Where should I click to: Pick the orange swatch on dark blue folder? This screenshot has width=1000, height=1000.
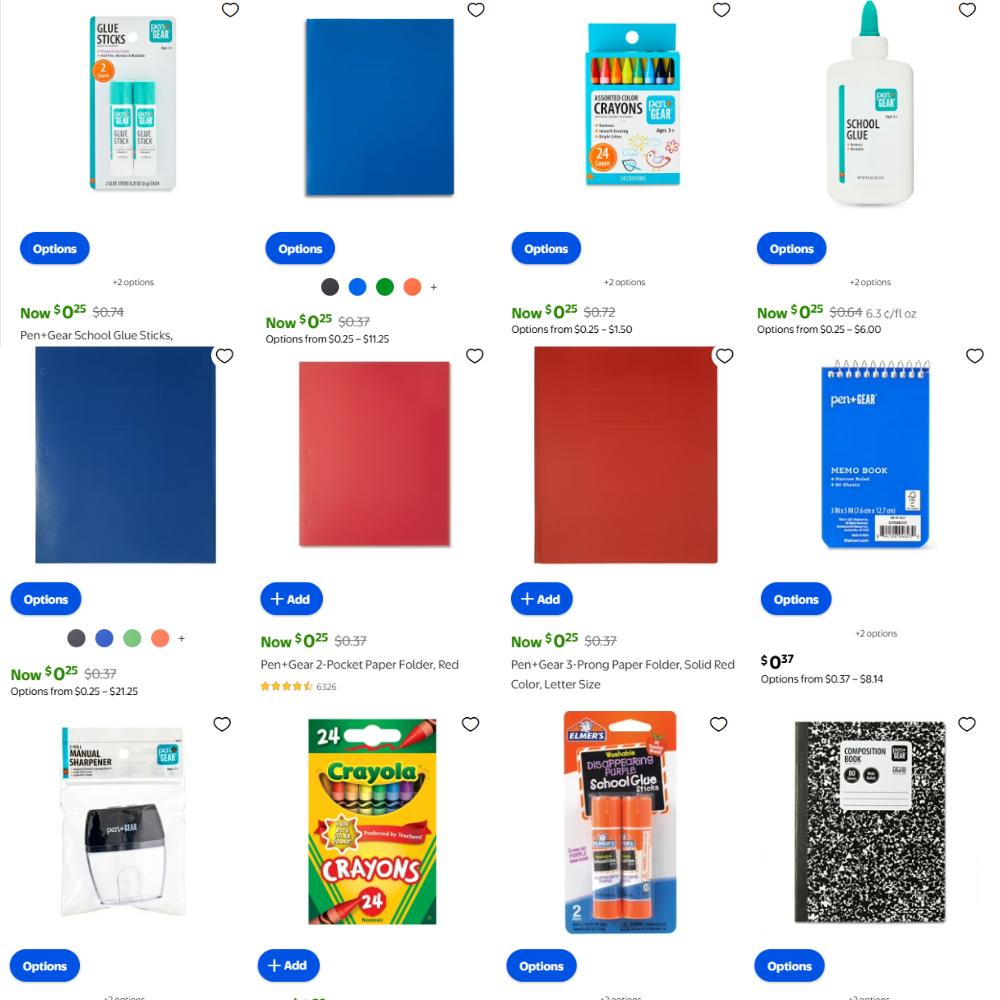(160, 638)
